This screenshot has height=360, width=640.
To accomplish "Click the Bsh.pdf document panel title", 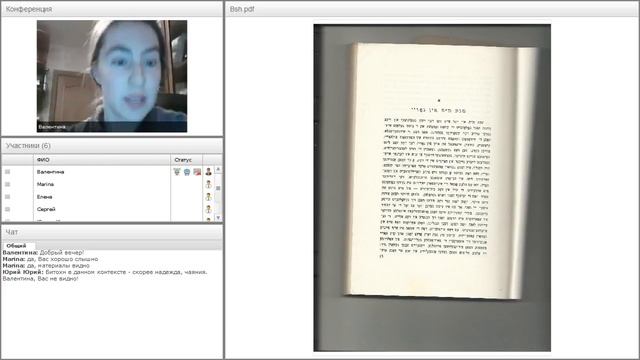I will coord(242,9).
